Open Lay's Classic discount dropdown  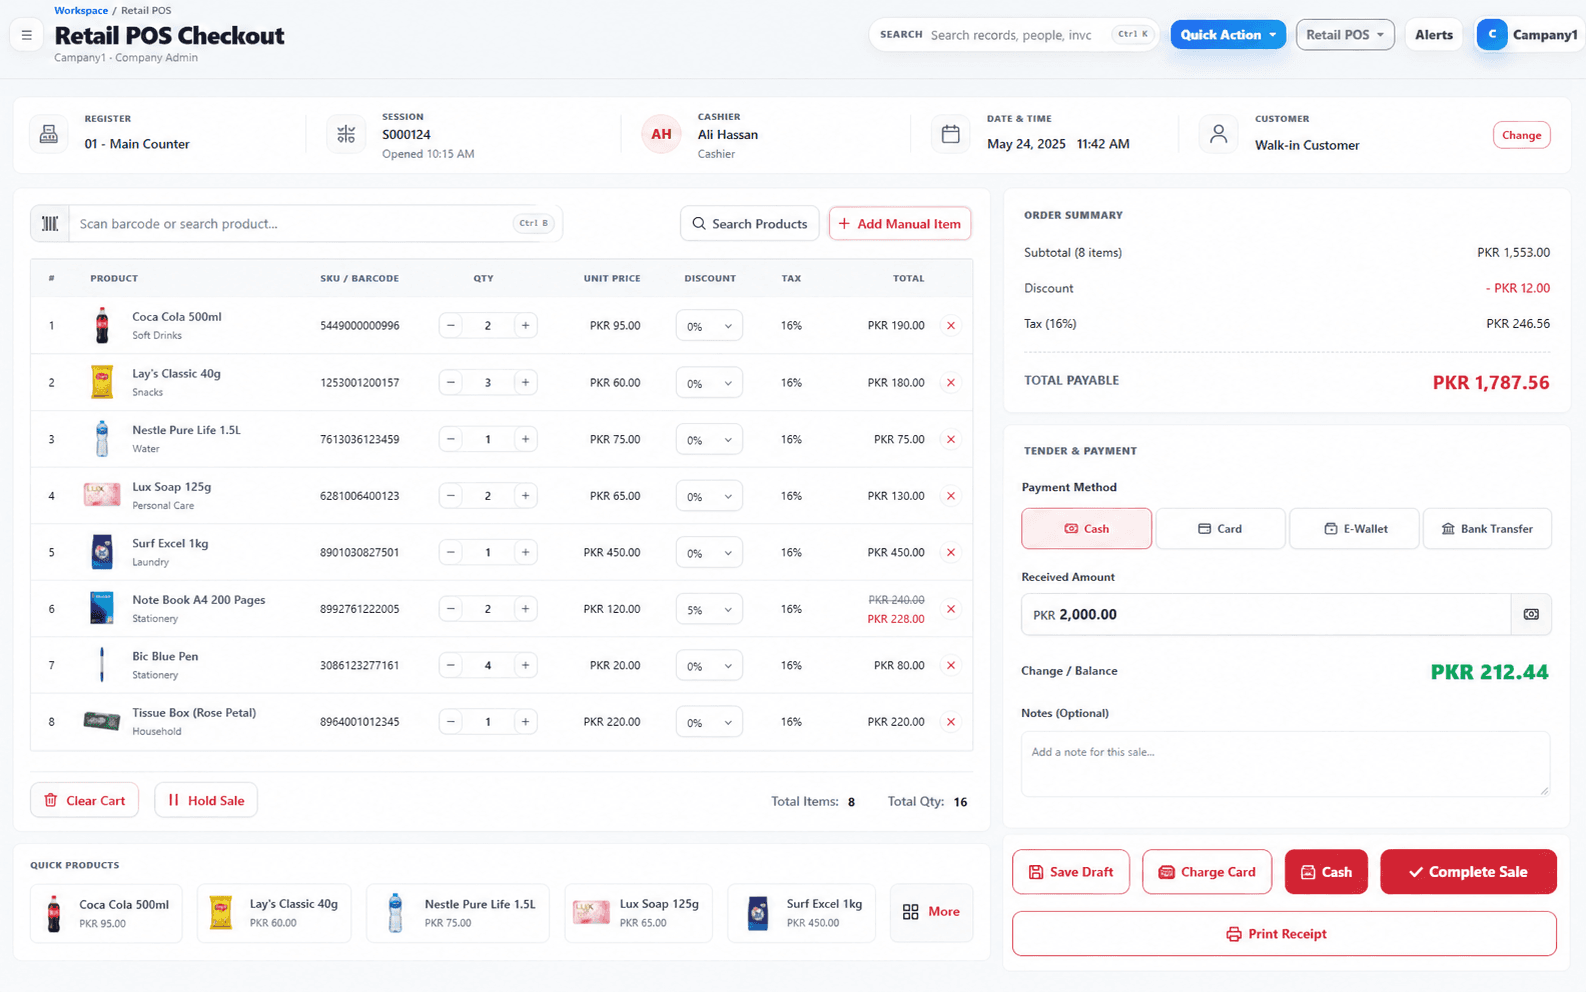[x=709, y=383]
